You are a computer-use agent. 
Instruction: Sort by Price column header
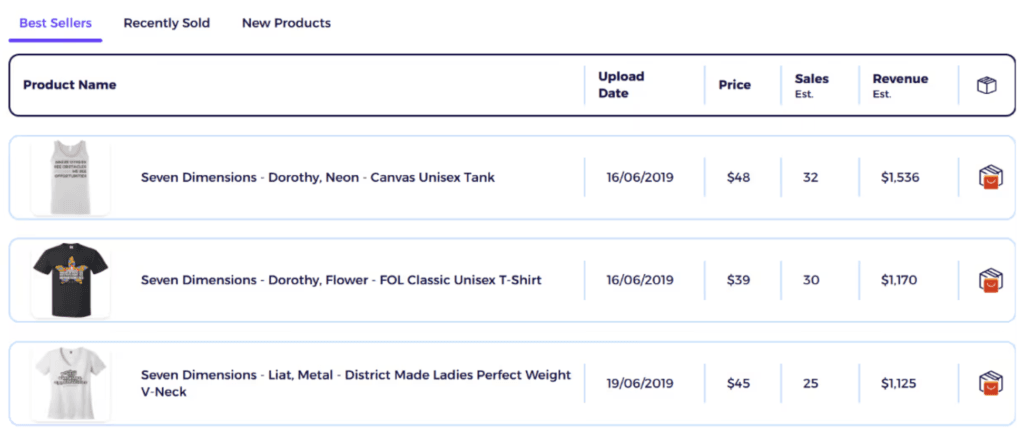coord(734,85)
